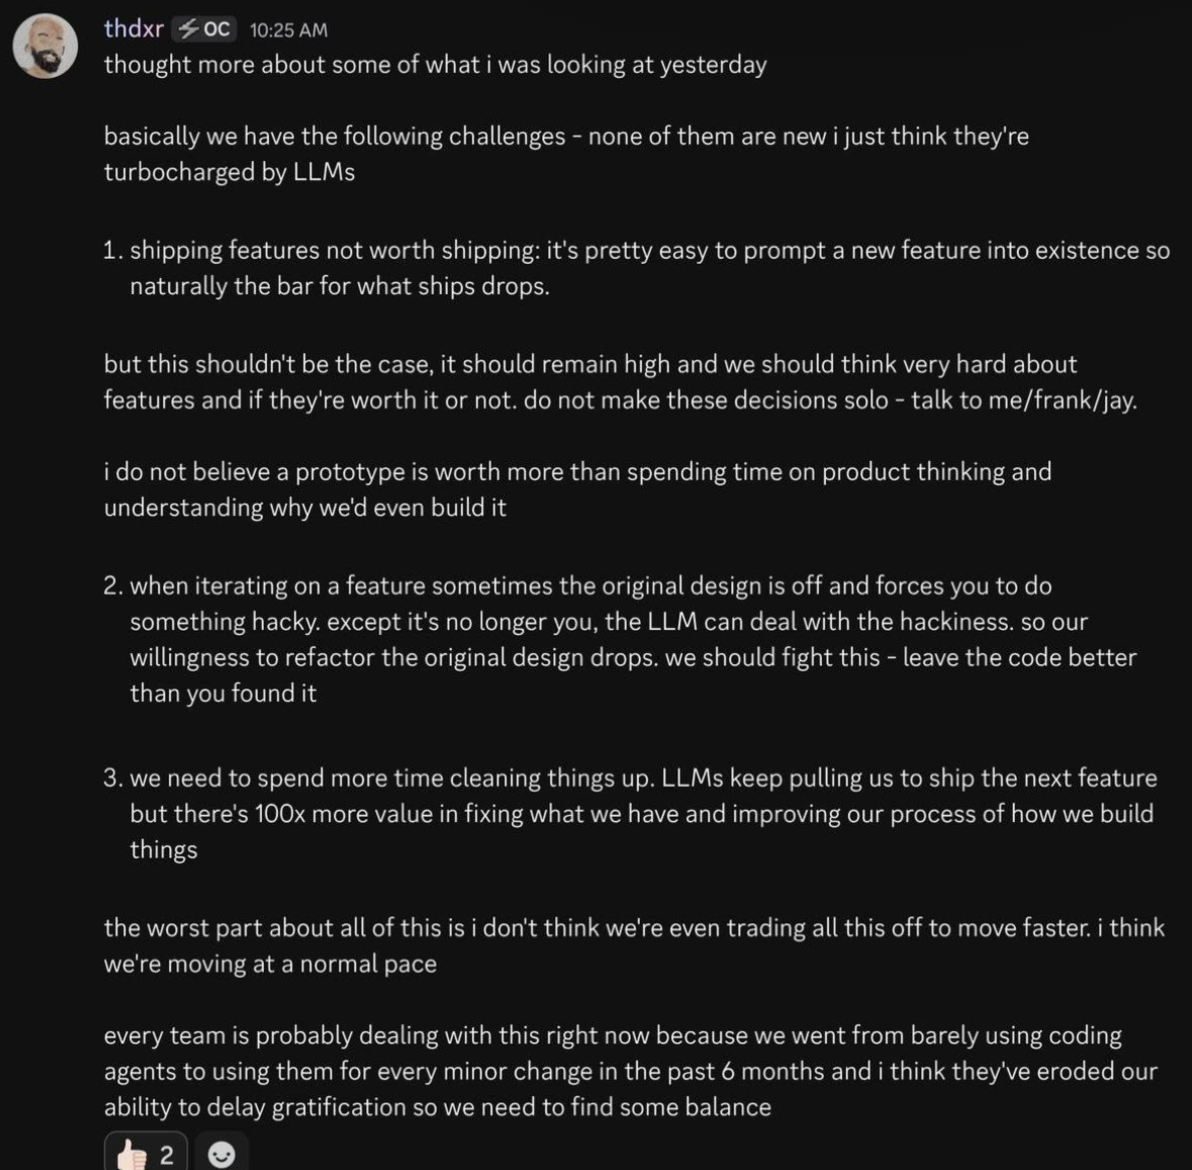Screen dimensions: 1192x1170
Task: Click the line "naturally the bar for what ships drops."
Action: pos(340,287)
